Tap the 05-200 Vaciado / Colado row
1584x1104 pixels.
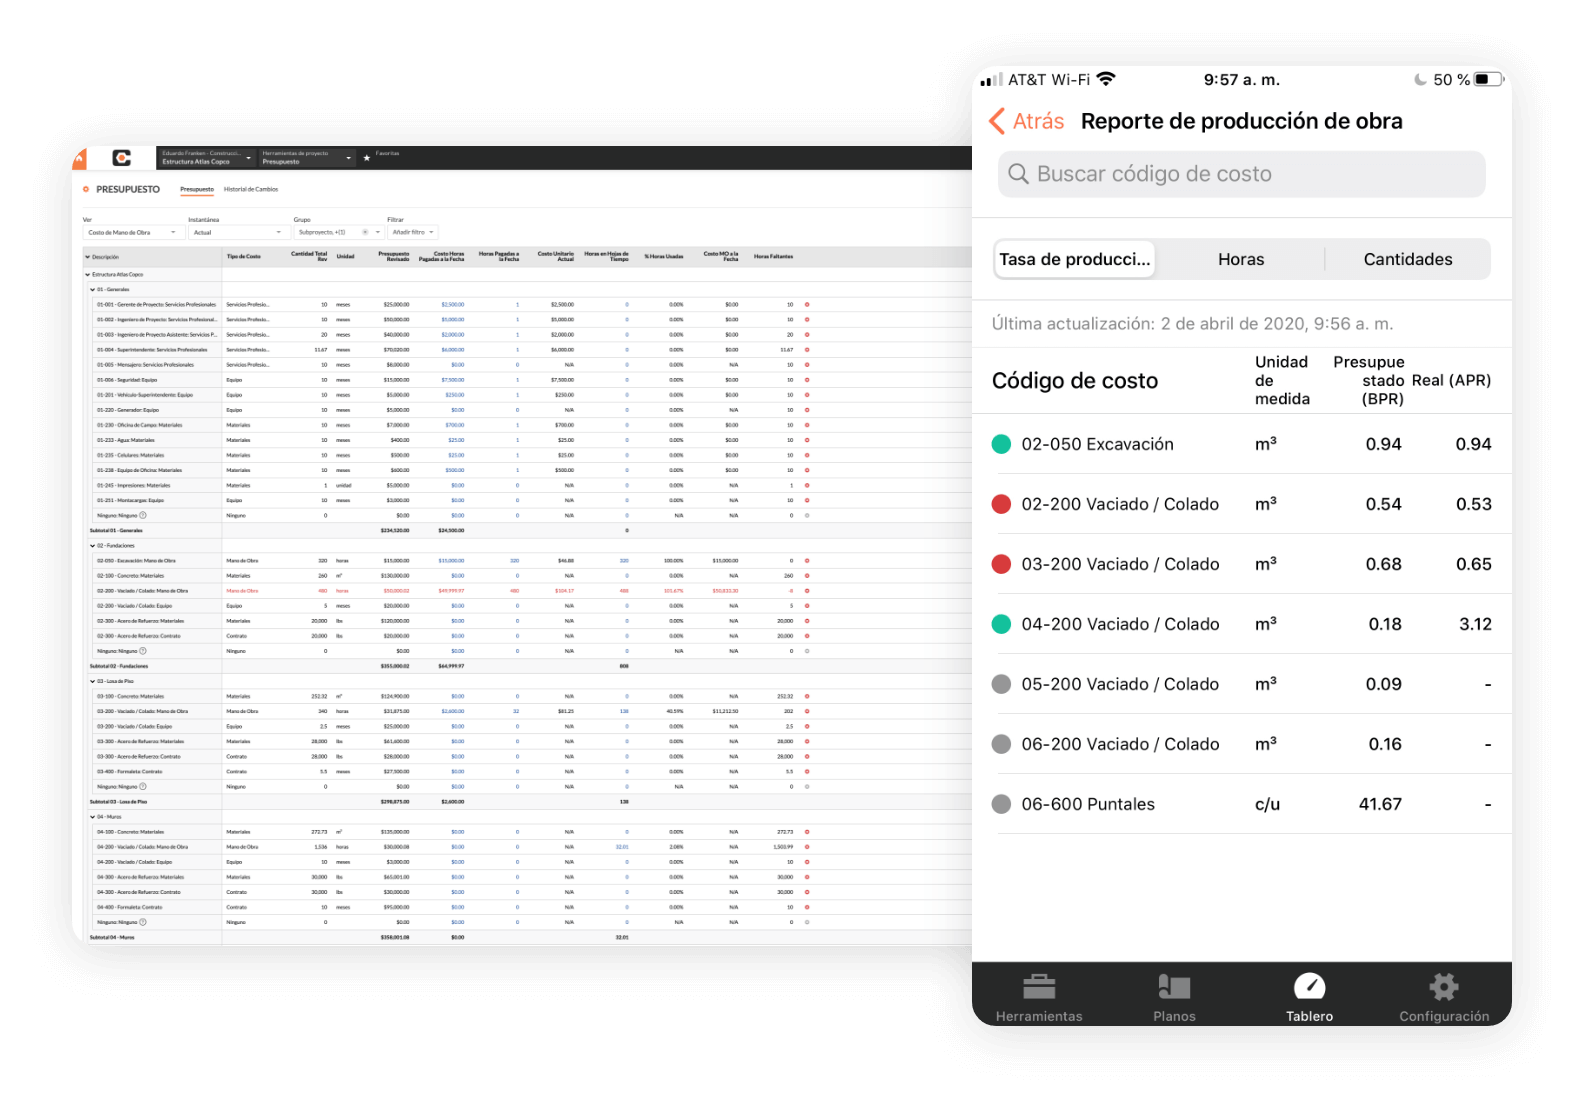1241,684
